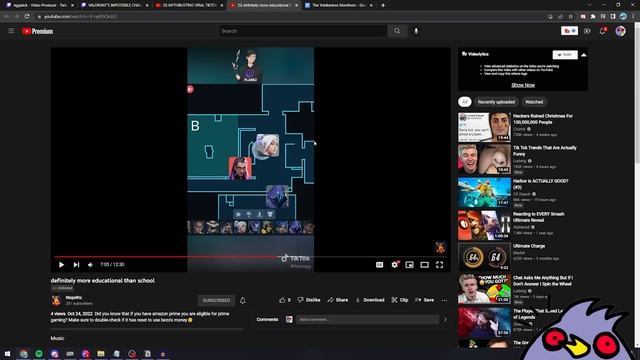
Task: Click the YouTube search input box
Action: click(303, 31)
